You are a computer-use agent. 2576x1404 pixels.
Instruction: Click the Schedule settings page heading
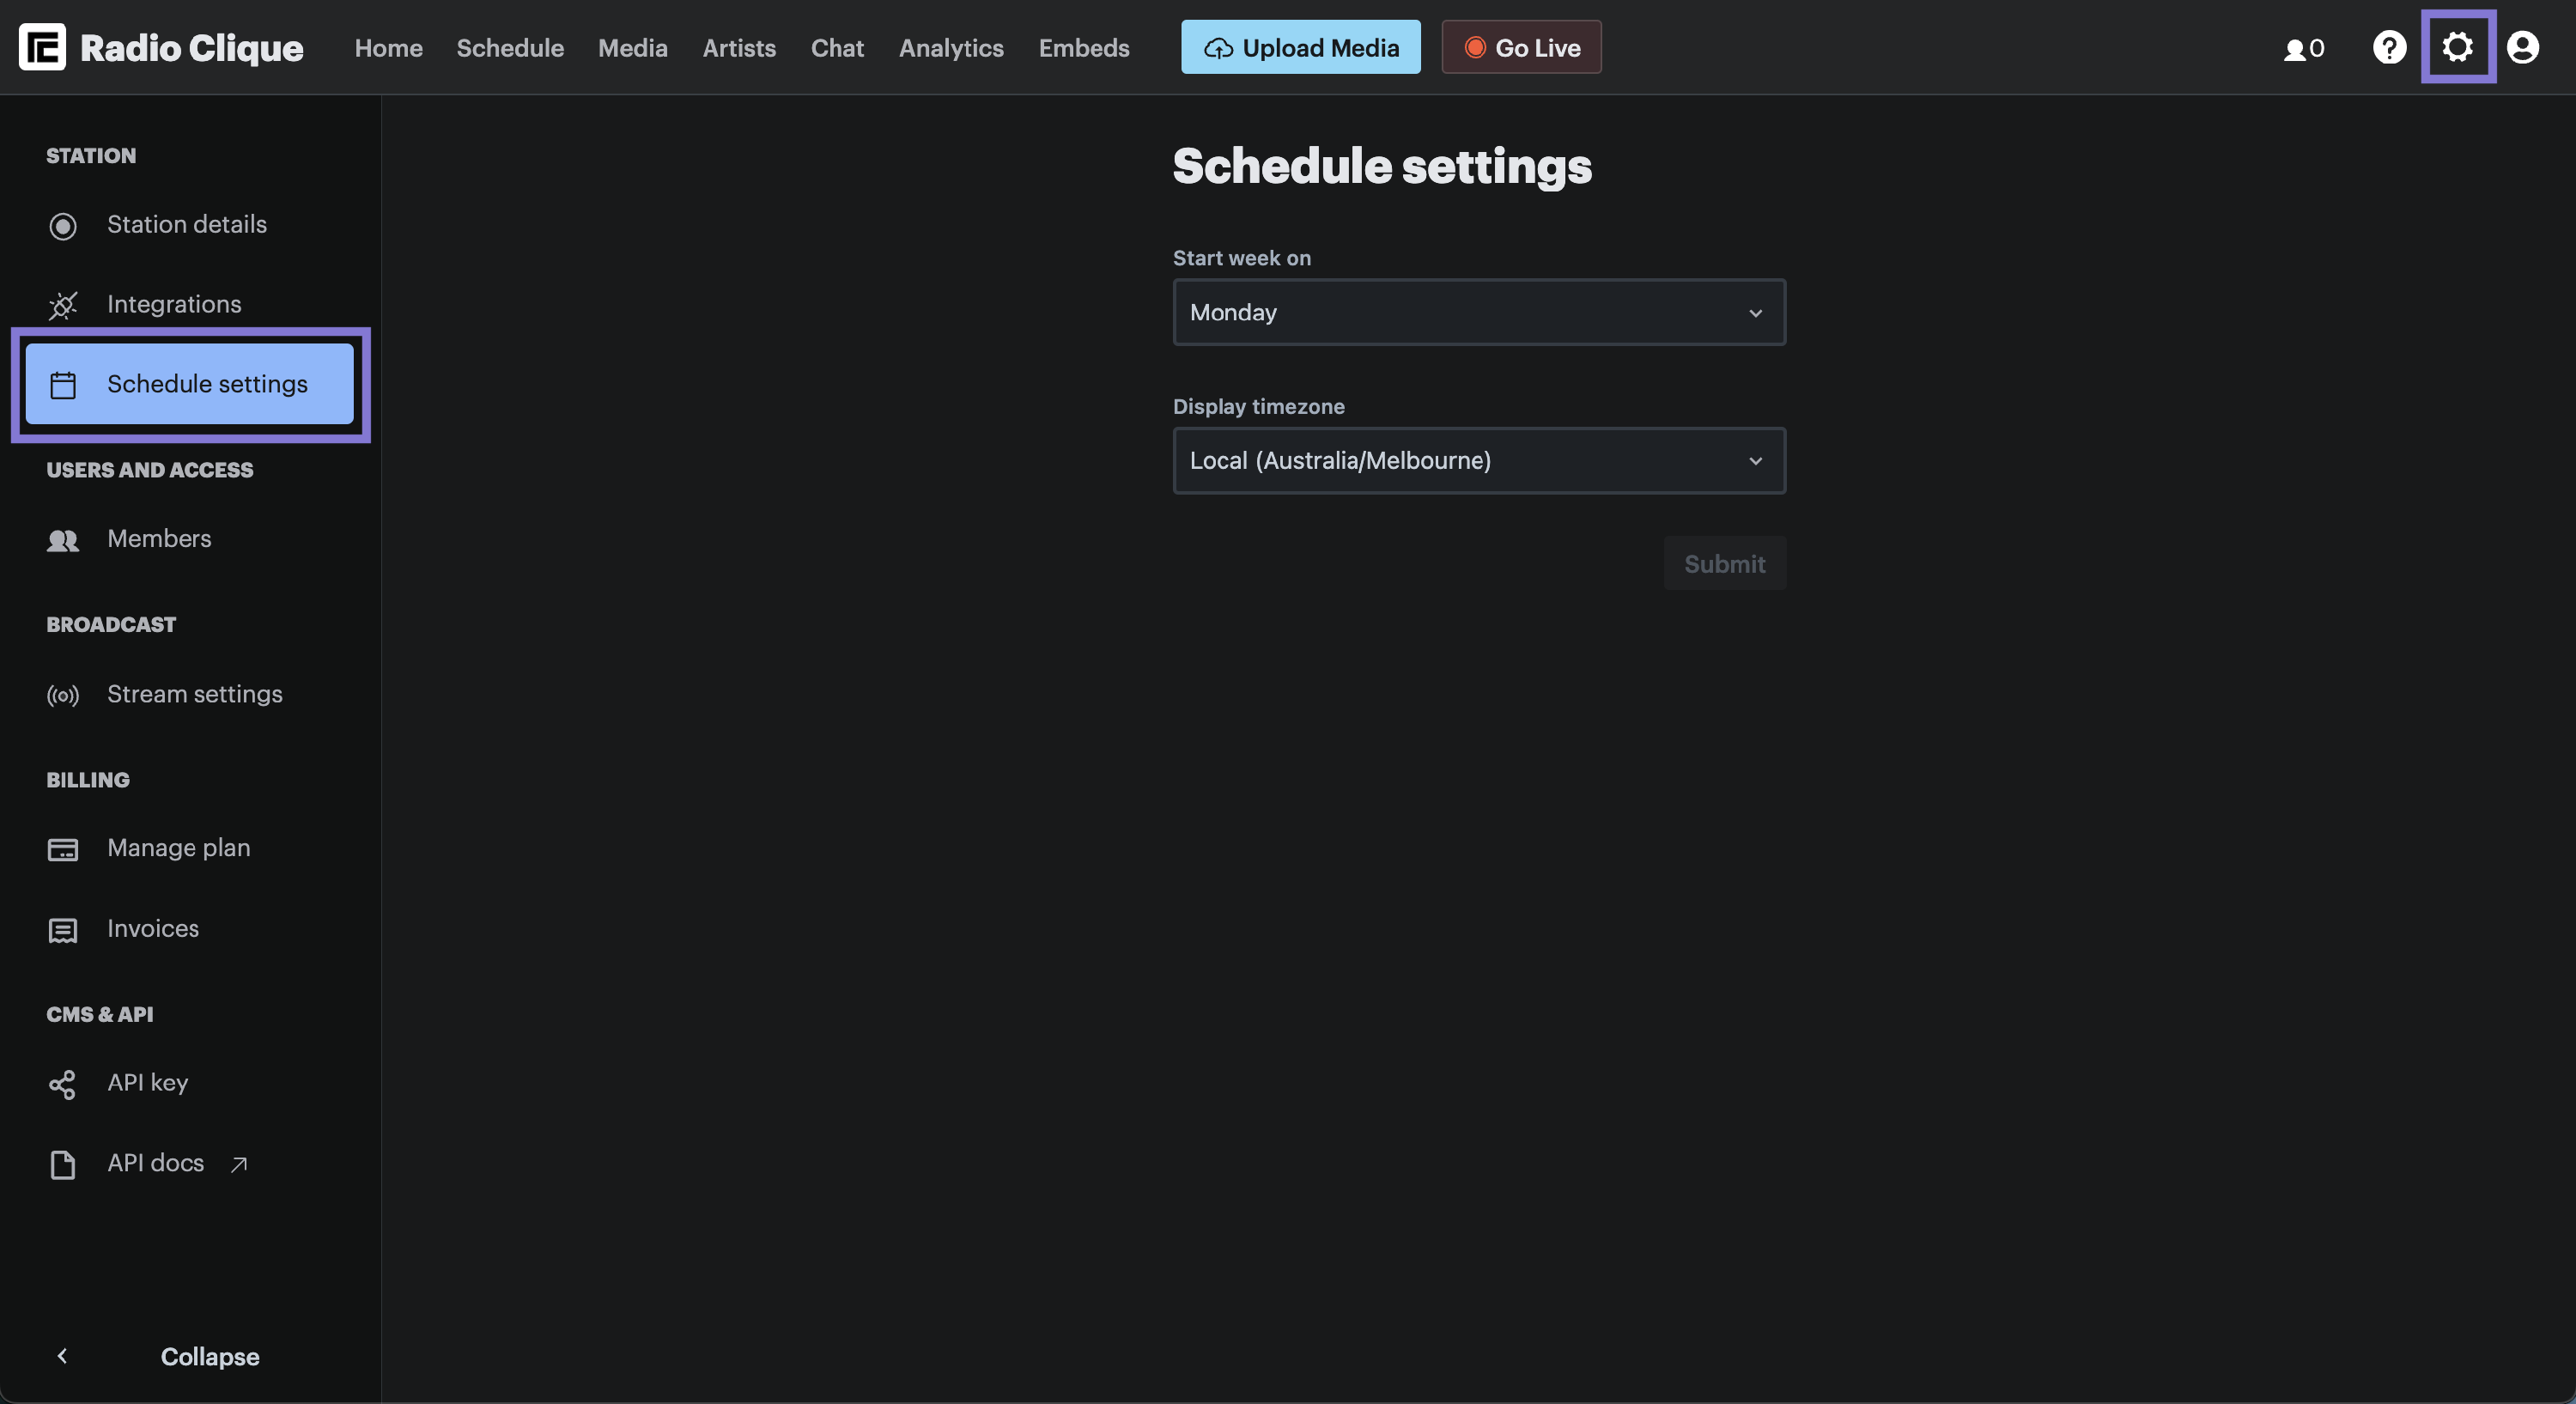click(x=1382, y=166)
